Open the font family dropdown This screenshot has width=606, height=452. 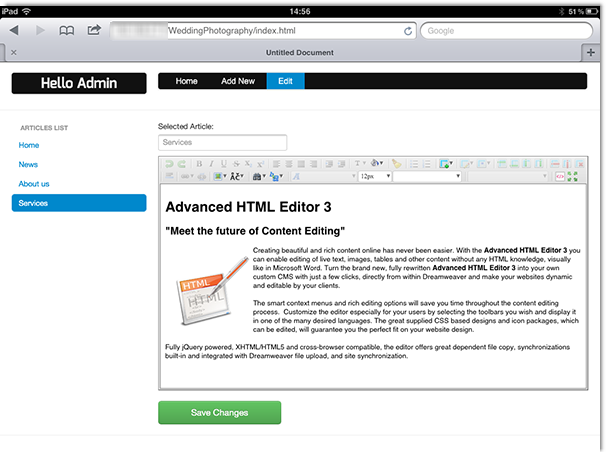324,176
